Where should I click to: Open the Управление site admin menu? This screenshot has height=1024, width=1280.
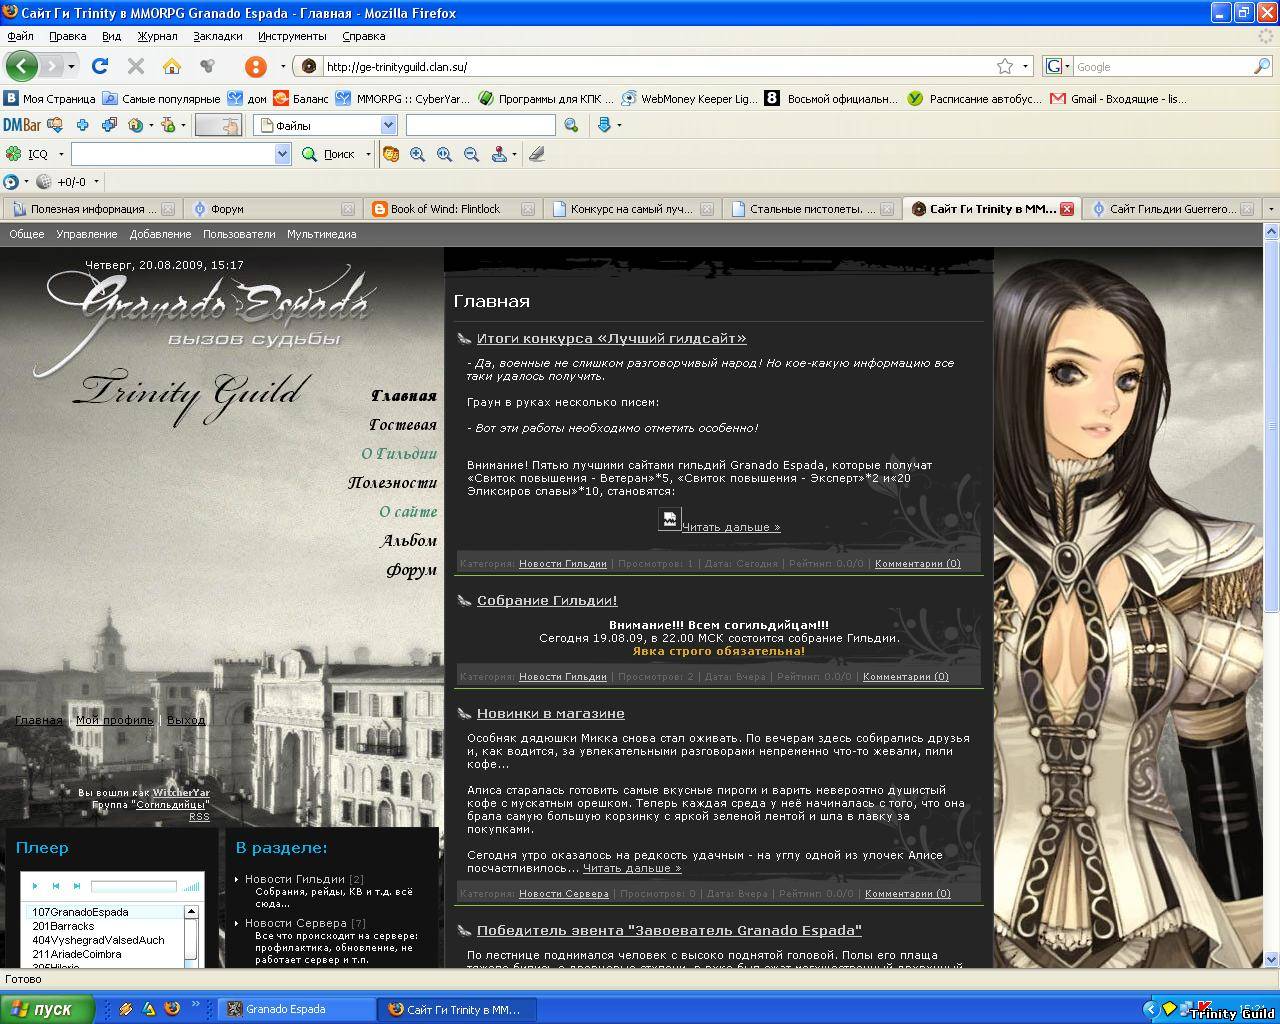(86, 234)
